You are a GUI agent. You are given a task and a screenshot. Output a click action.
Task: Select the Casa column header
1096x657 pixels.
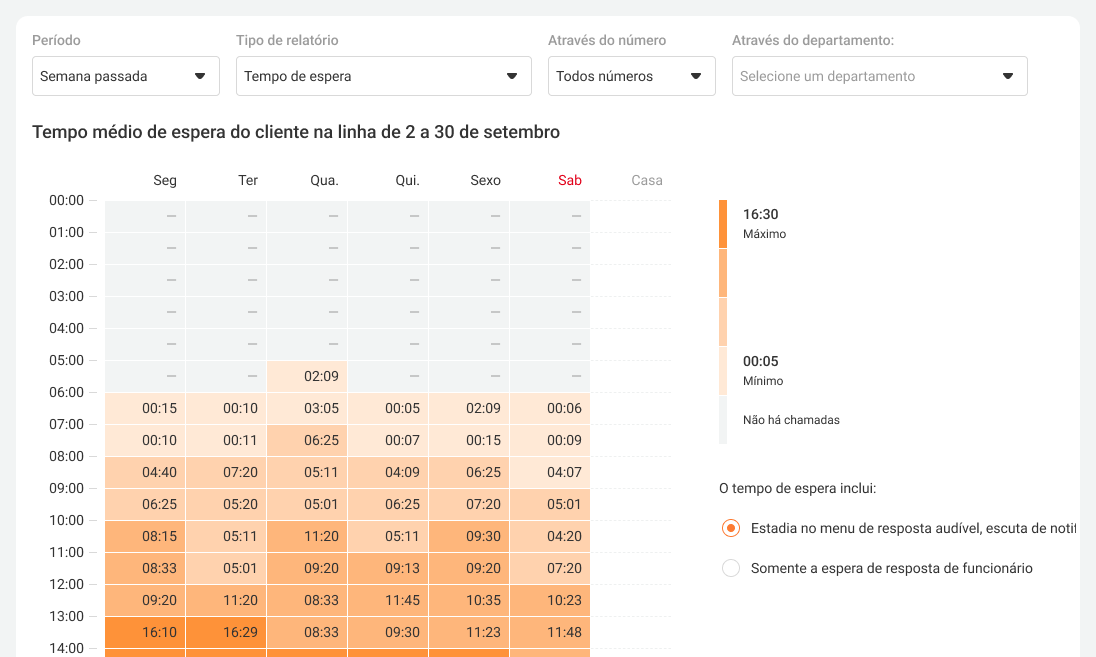click(647, 181)
